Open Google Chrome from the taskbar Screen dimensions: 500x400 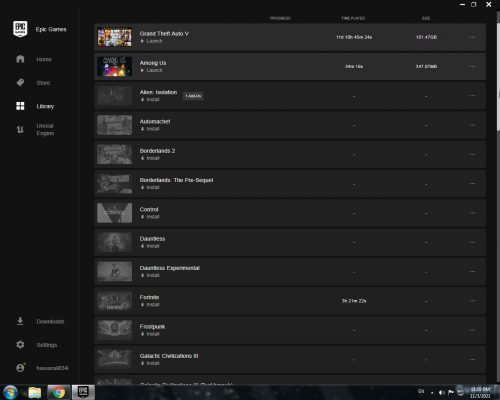pyautogui.click(x=59, y=392)
